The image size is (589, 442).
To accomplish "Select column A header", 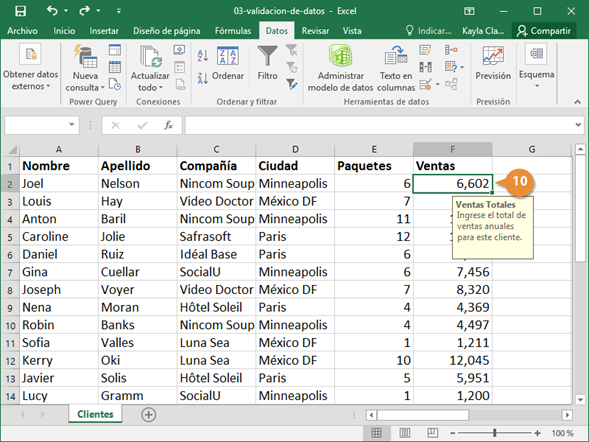I will [x=59, y=149].
